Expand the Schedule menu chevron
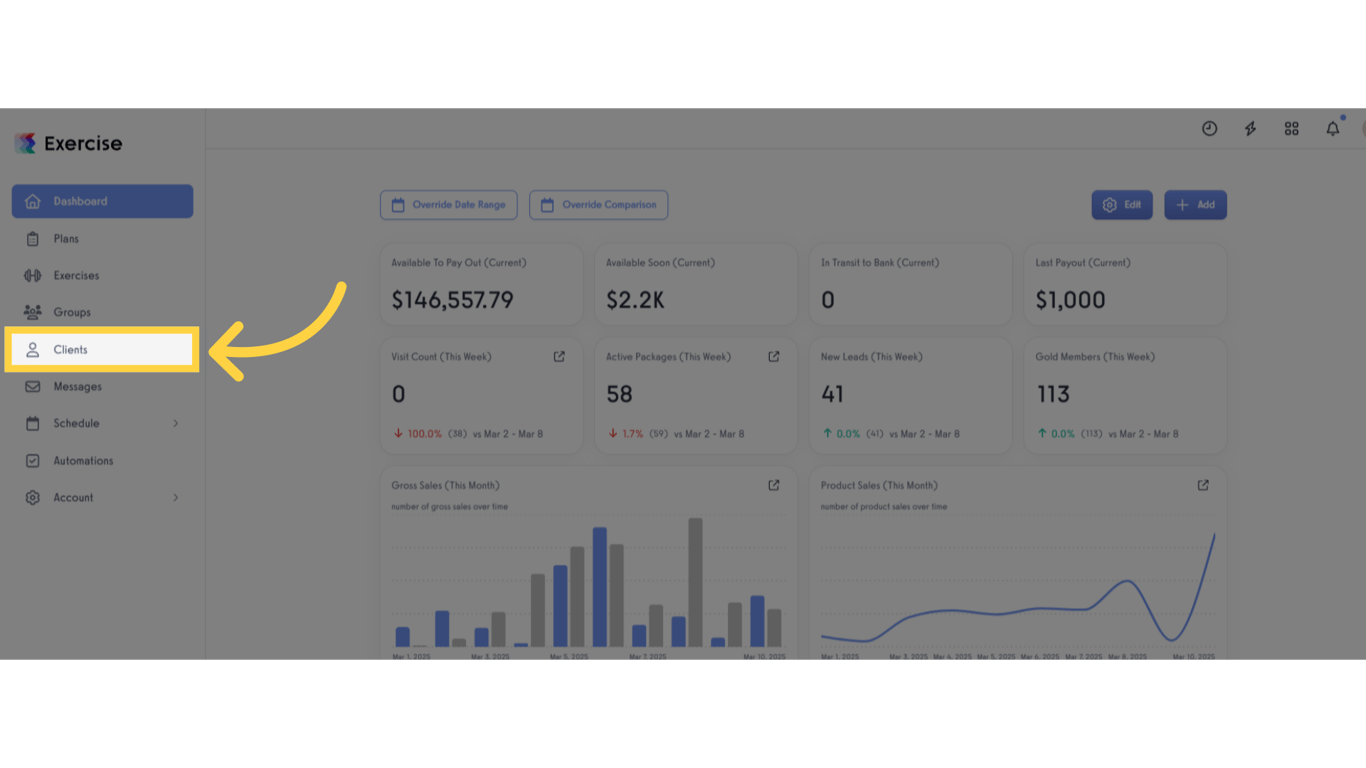This screenshot has width=1366, height=768. tap(175, 424)
